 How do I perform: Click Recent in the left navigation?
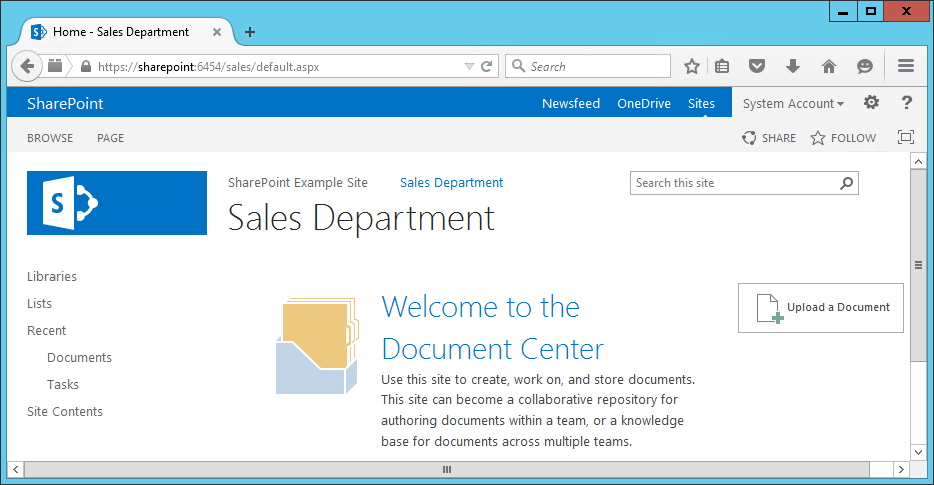[x=46, y=330]
